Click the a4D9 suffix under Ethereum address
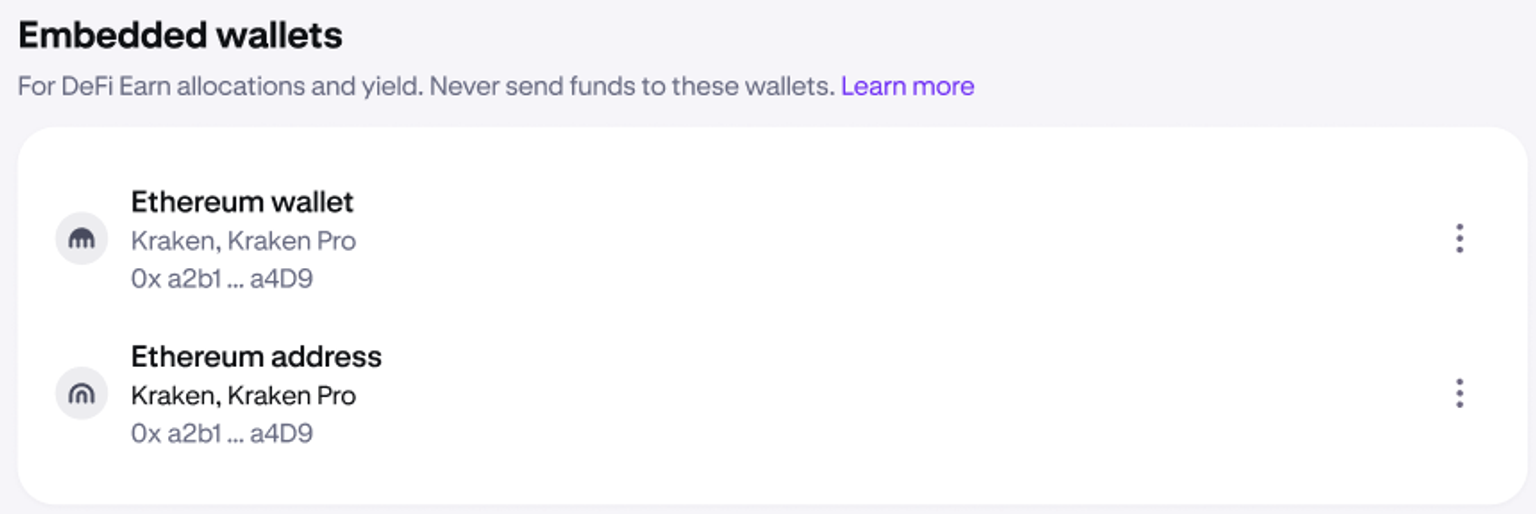This screenshot has height=514, width=1536. pos(281,433)
